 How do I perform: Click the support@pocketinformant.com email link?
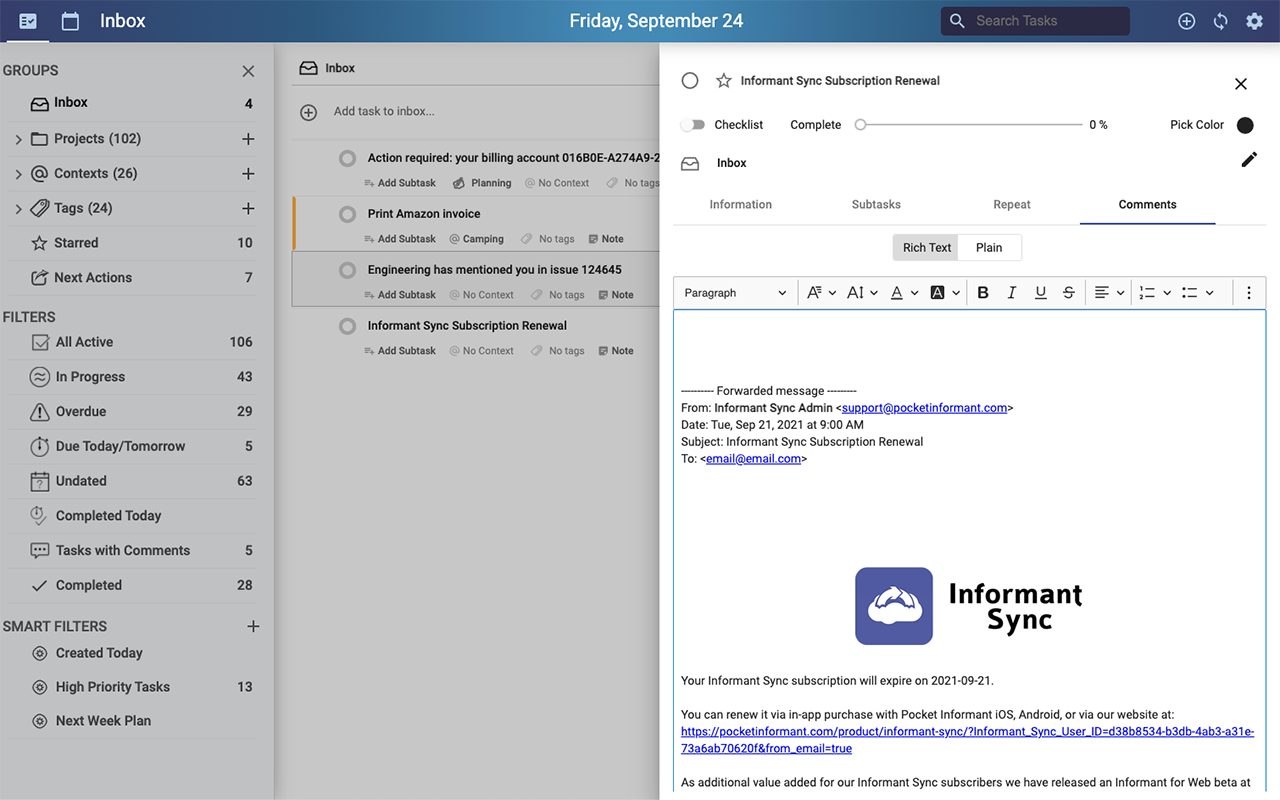[924, 408]
